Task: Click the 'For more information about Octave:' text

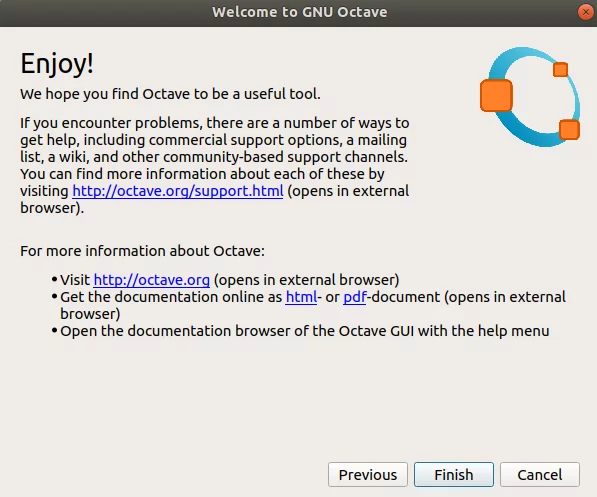Action: (142, 251)
